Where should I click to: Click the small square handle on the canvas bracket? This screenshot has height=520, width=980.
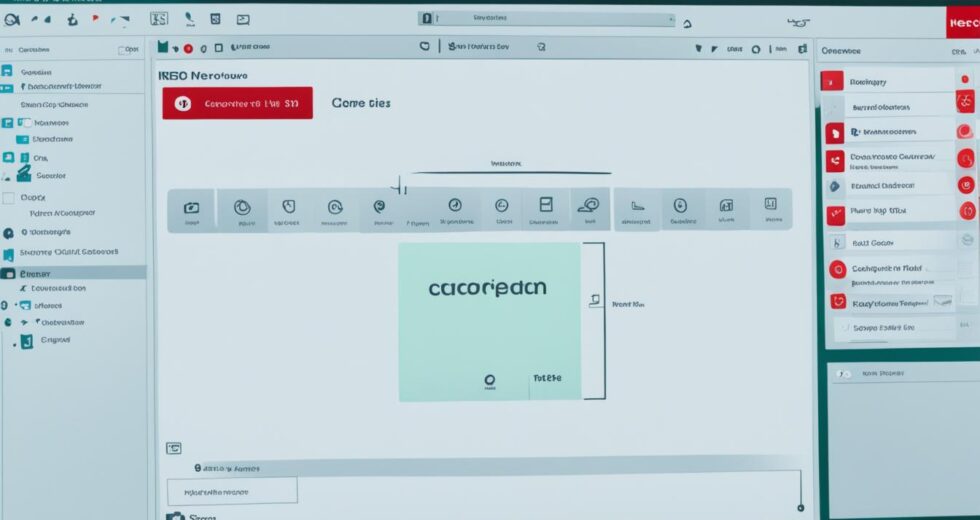click(595, 300)
